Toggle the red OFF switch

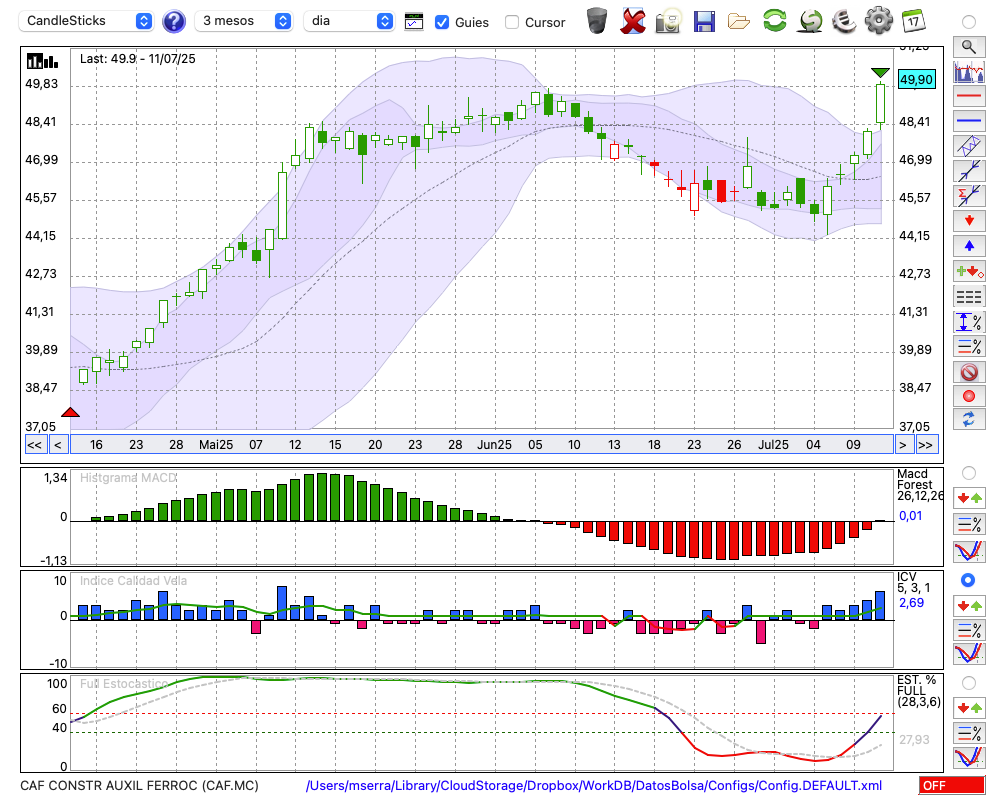952,785
